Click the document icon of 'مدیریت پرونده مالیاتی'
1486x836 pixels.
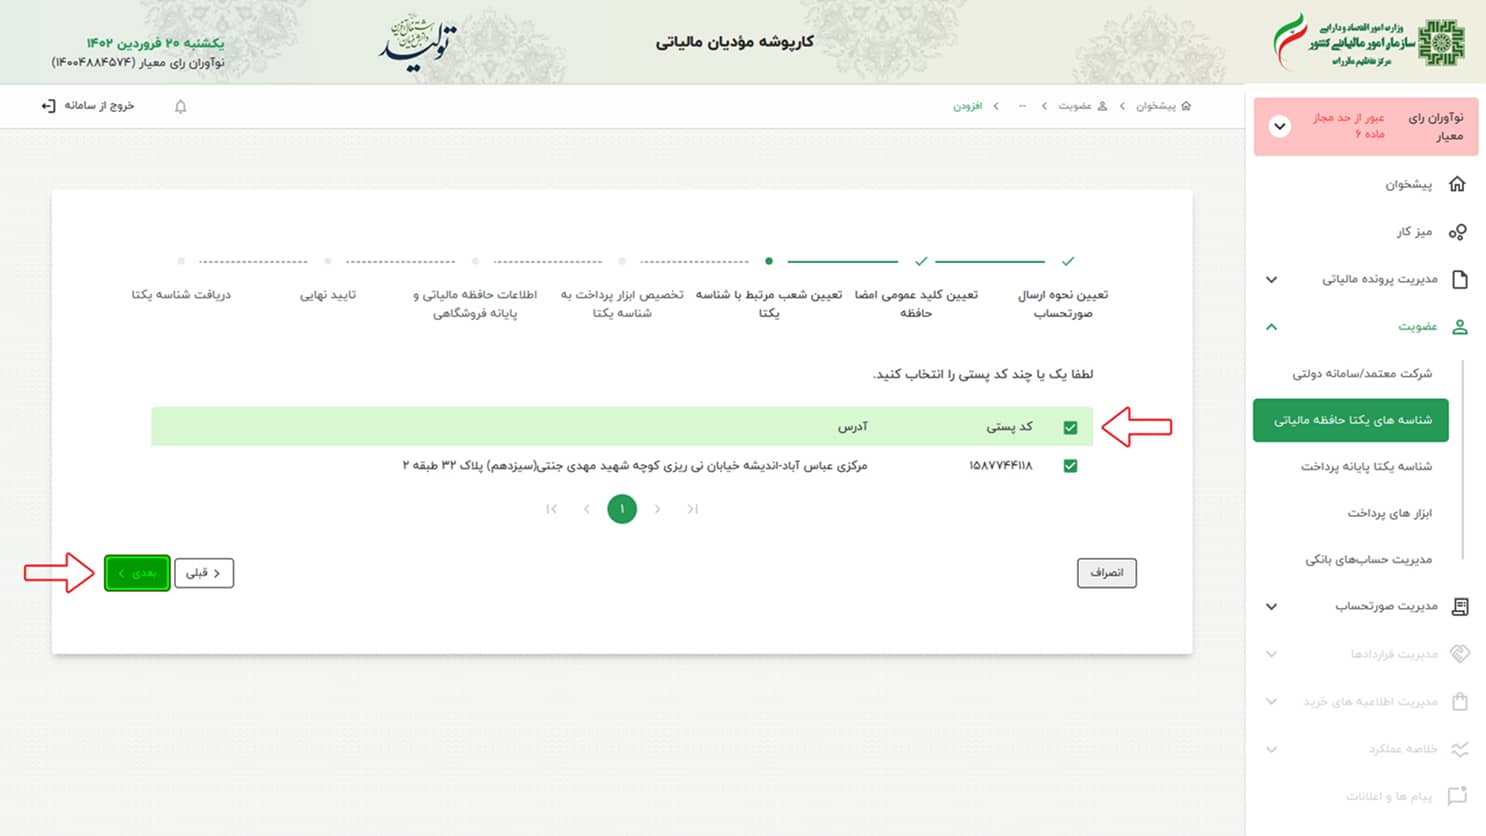(1460, 279)
